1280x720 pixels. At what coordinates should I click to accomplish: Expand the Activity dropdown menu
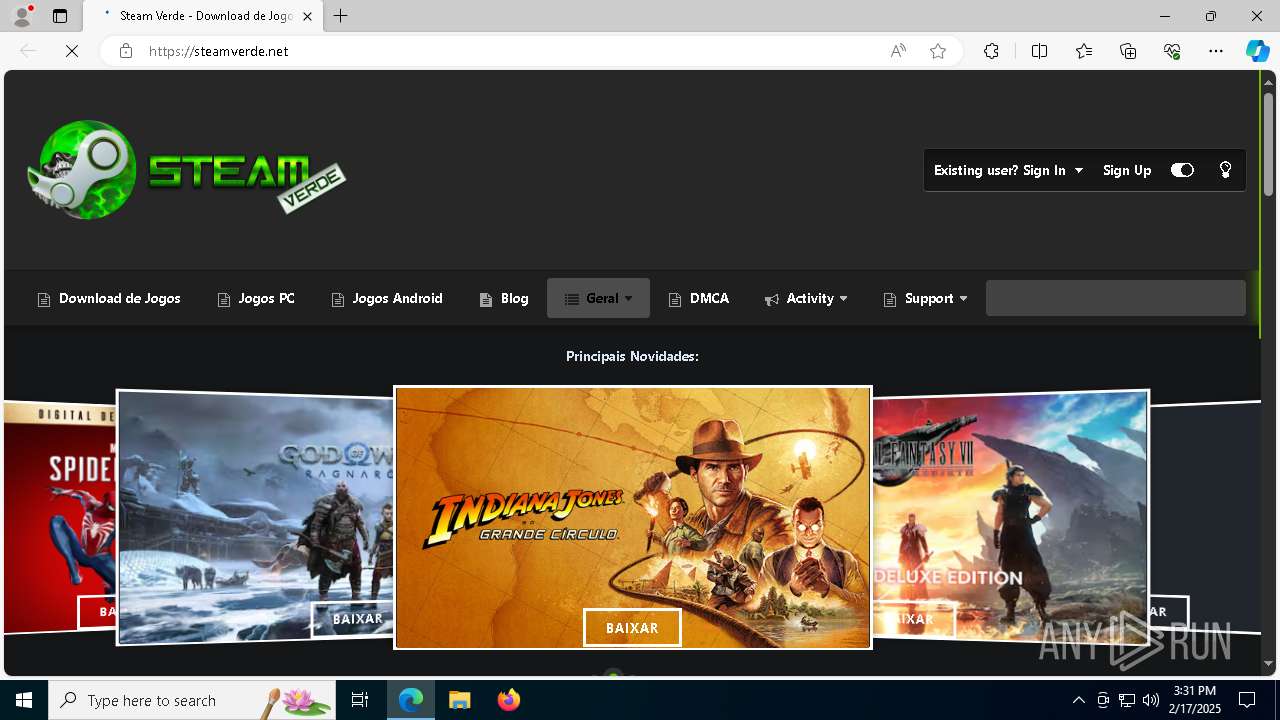point(806,298)
